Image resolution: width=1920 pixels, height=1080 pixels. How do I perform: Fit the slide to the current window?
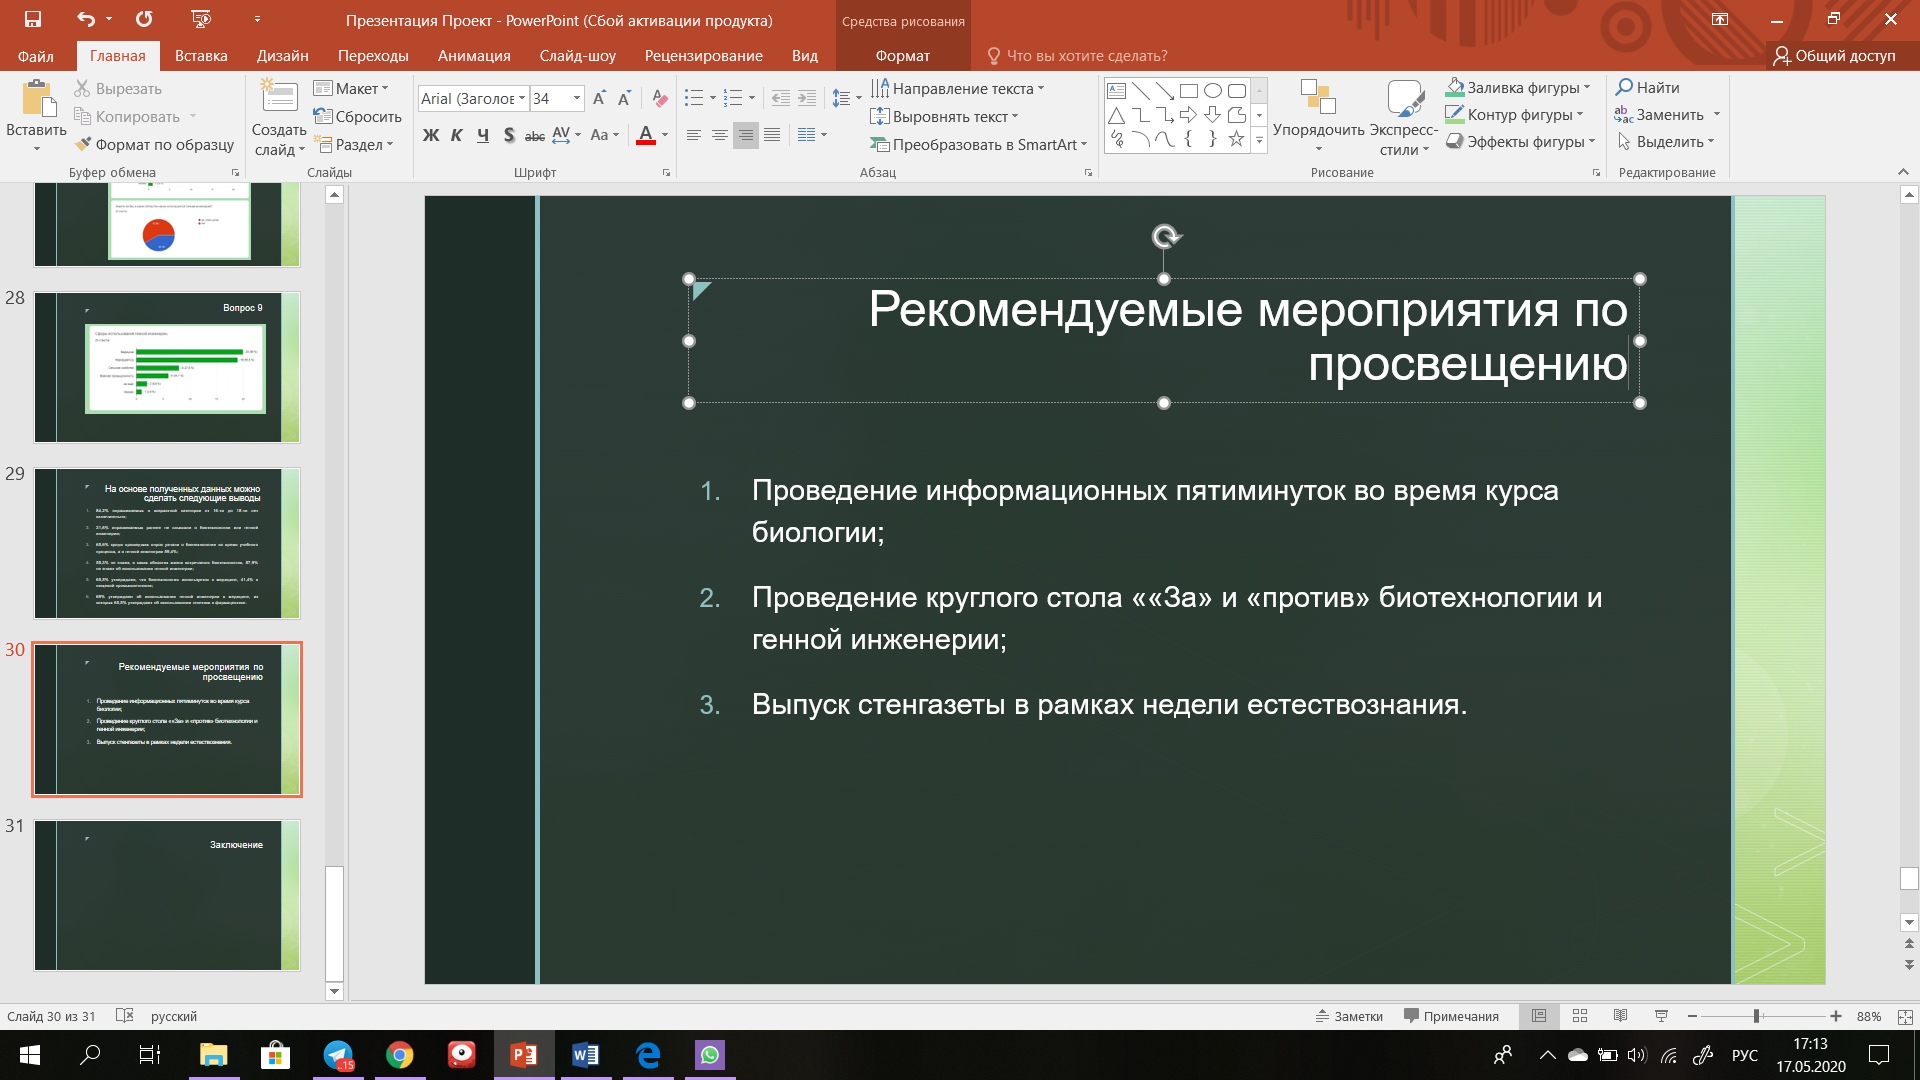coord(1904,1016)
